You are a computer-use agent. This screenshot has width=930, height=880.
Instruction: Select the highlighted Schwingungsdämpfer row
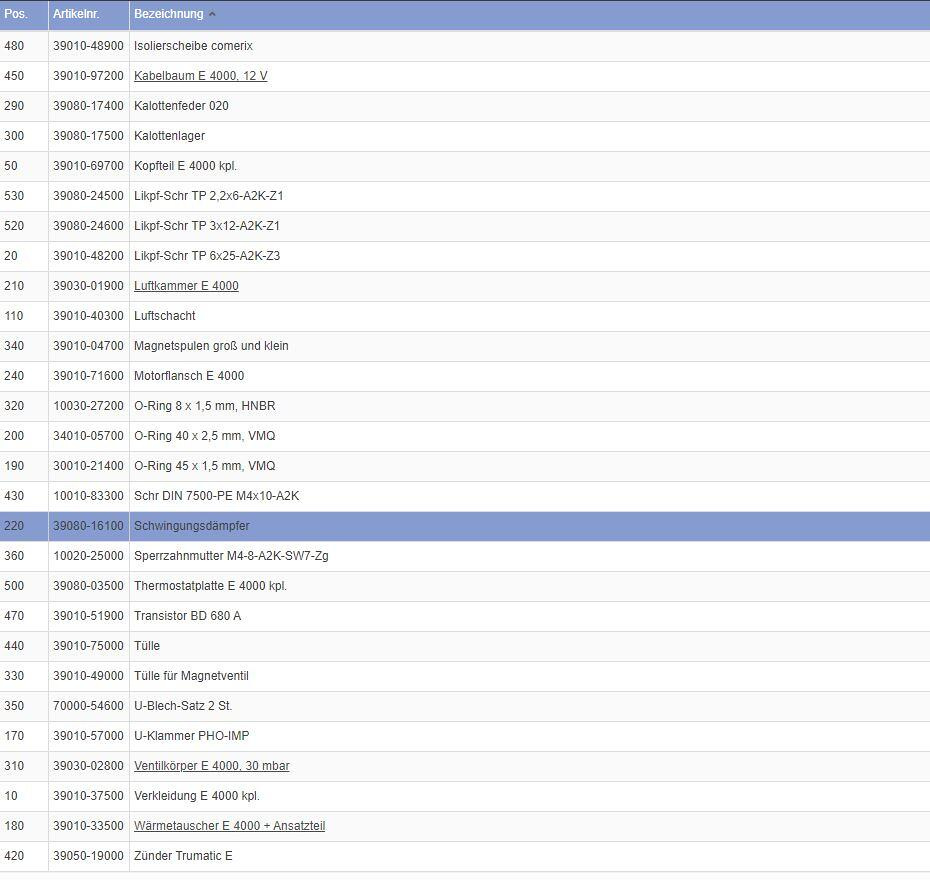[x=191, y=526]
